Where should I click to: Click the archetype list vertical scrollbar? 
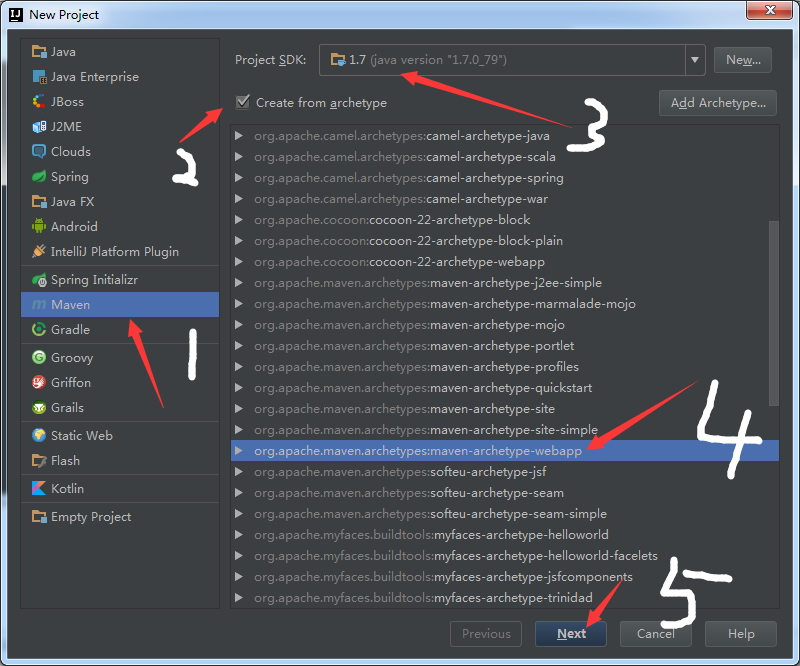(x=773, y=313)
